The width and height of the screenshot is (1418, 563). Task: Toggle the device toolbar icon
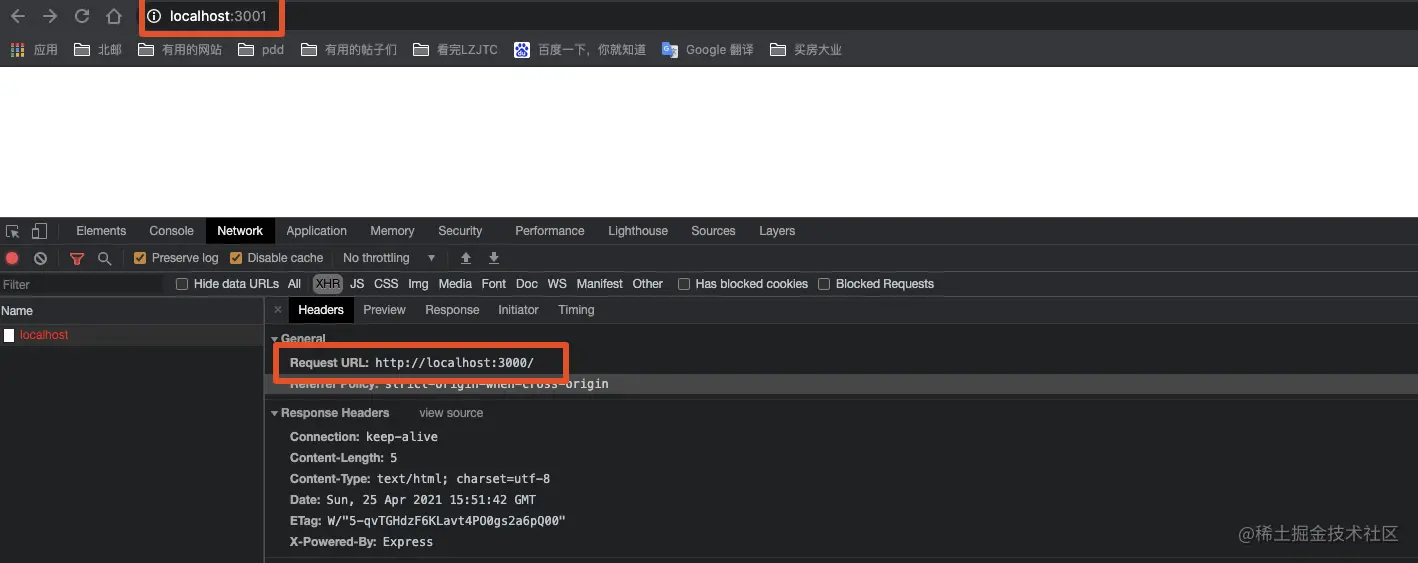pyautogui.click(x=39, y=231)
